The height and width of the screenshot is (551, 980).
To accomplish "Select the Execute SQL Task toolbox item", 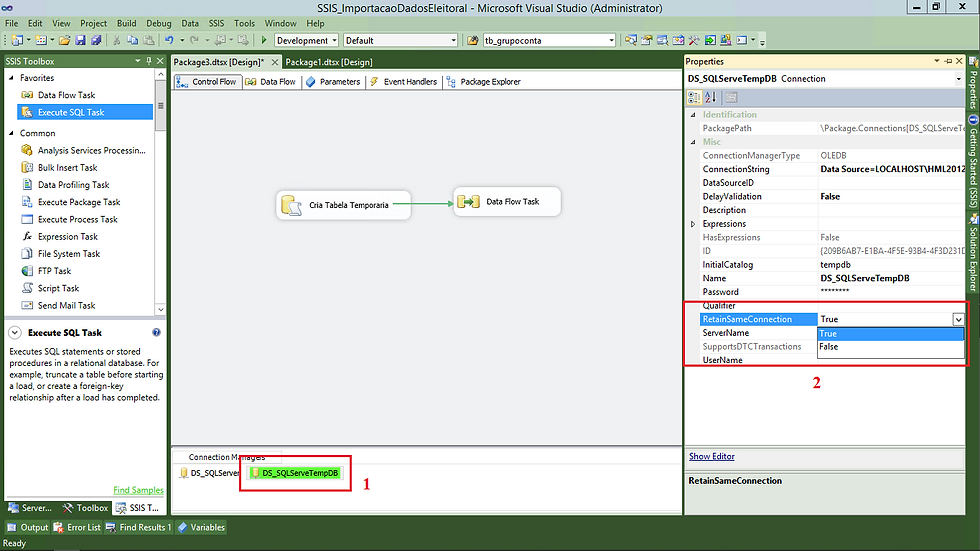I will (x=85, y=112).
